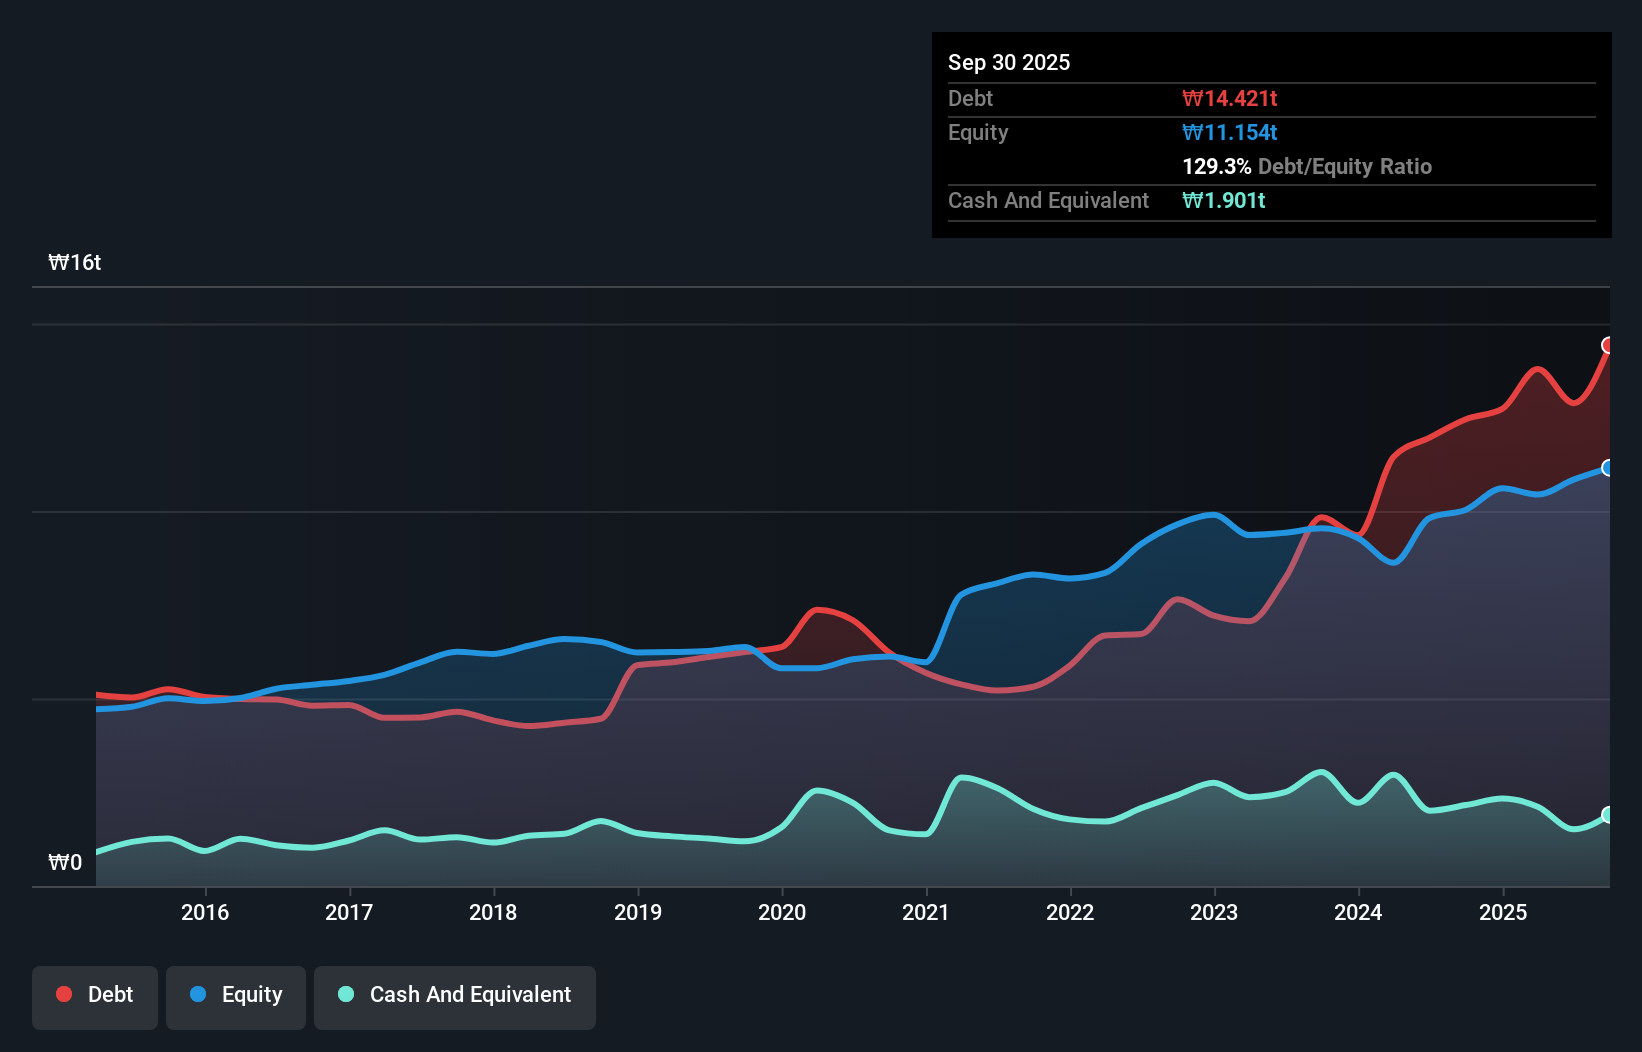Click the 2025 x-axis label
This screenshot has width=1642, height=1052.
1503,912
